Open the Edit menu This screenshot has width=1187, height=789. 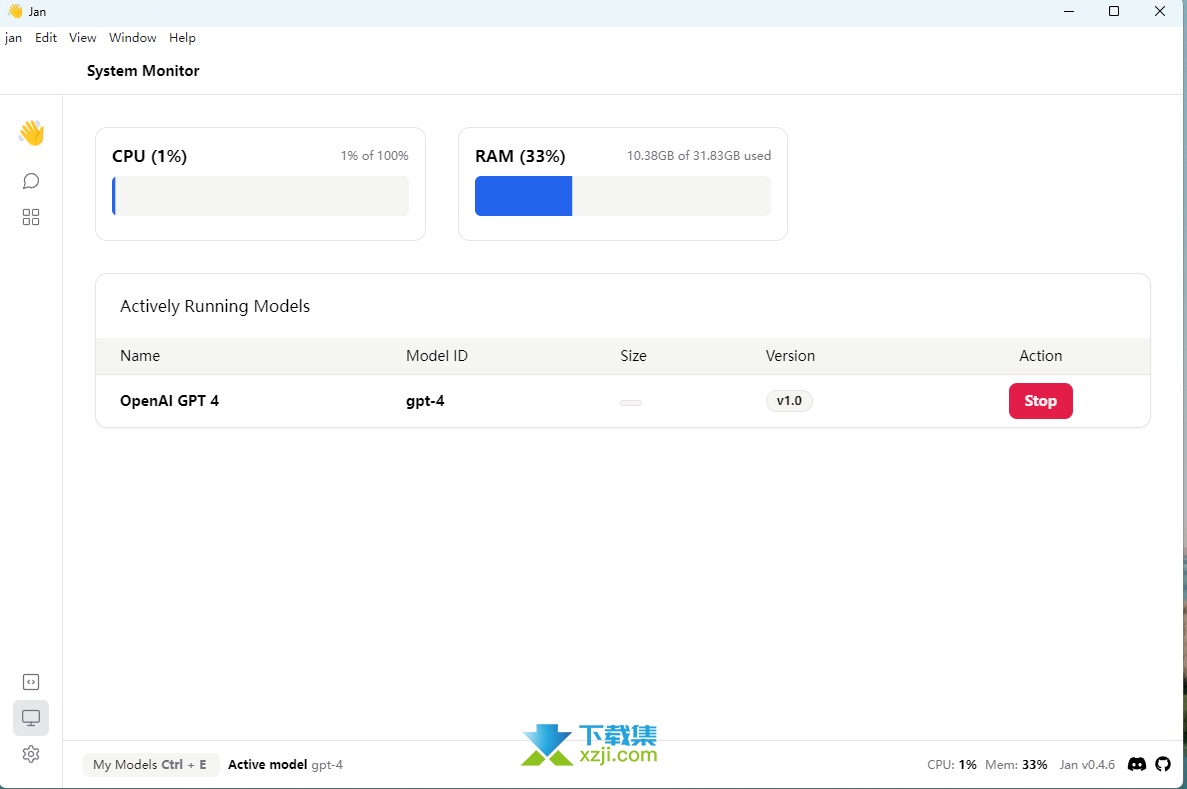45,38
